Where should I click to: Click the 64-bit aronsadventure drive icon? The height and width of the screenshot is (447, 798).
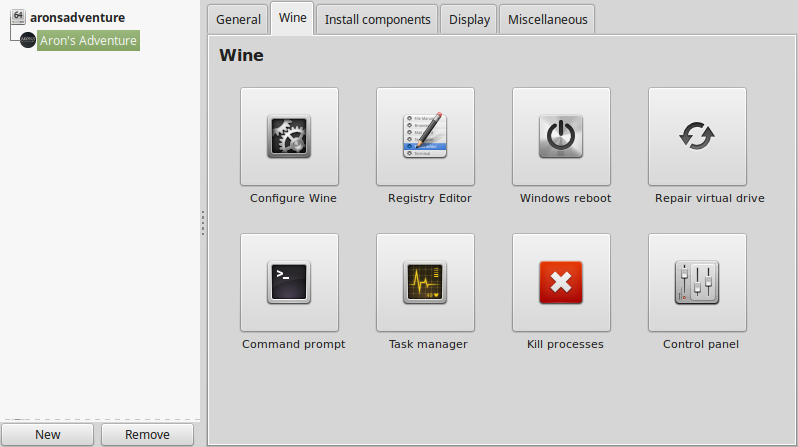[x=18, y=17]
